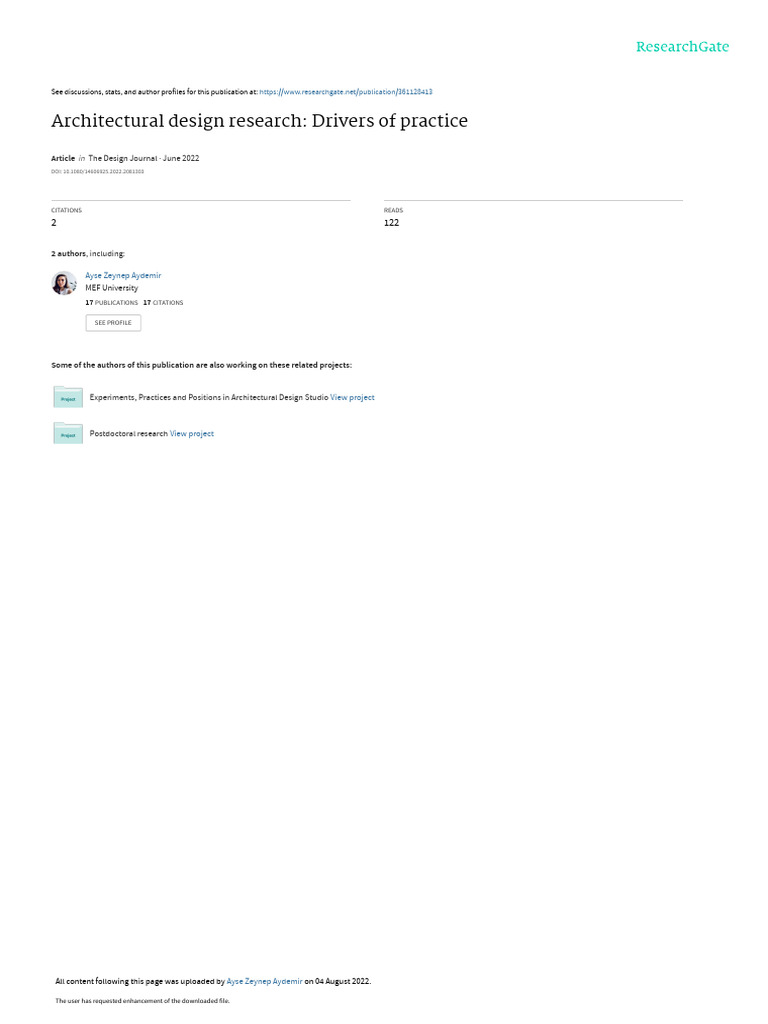Click the project folder icon beside Experiments, Practices
Screen dimensions: 768x1024
click(x=68, y=397)
